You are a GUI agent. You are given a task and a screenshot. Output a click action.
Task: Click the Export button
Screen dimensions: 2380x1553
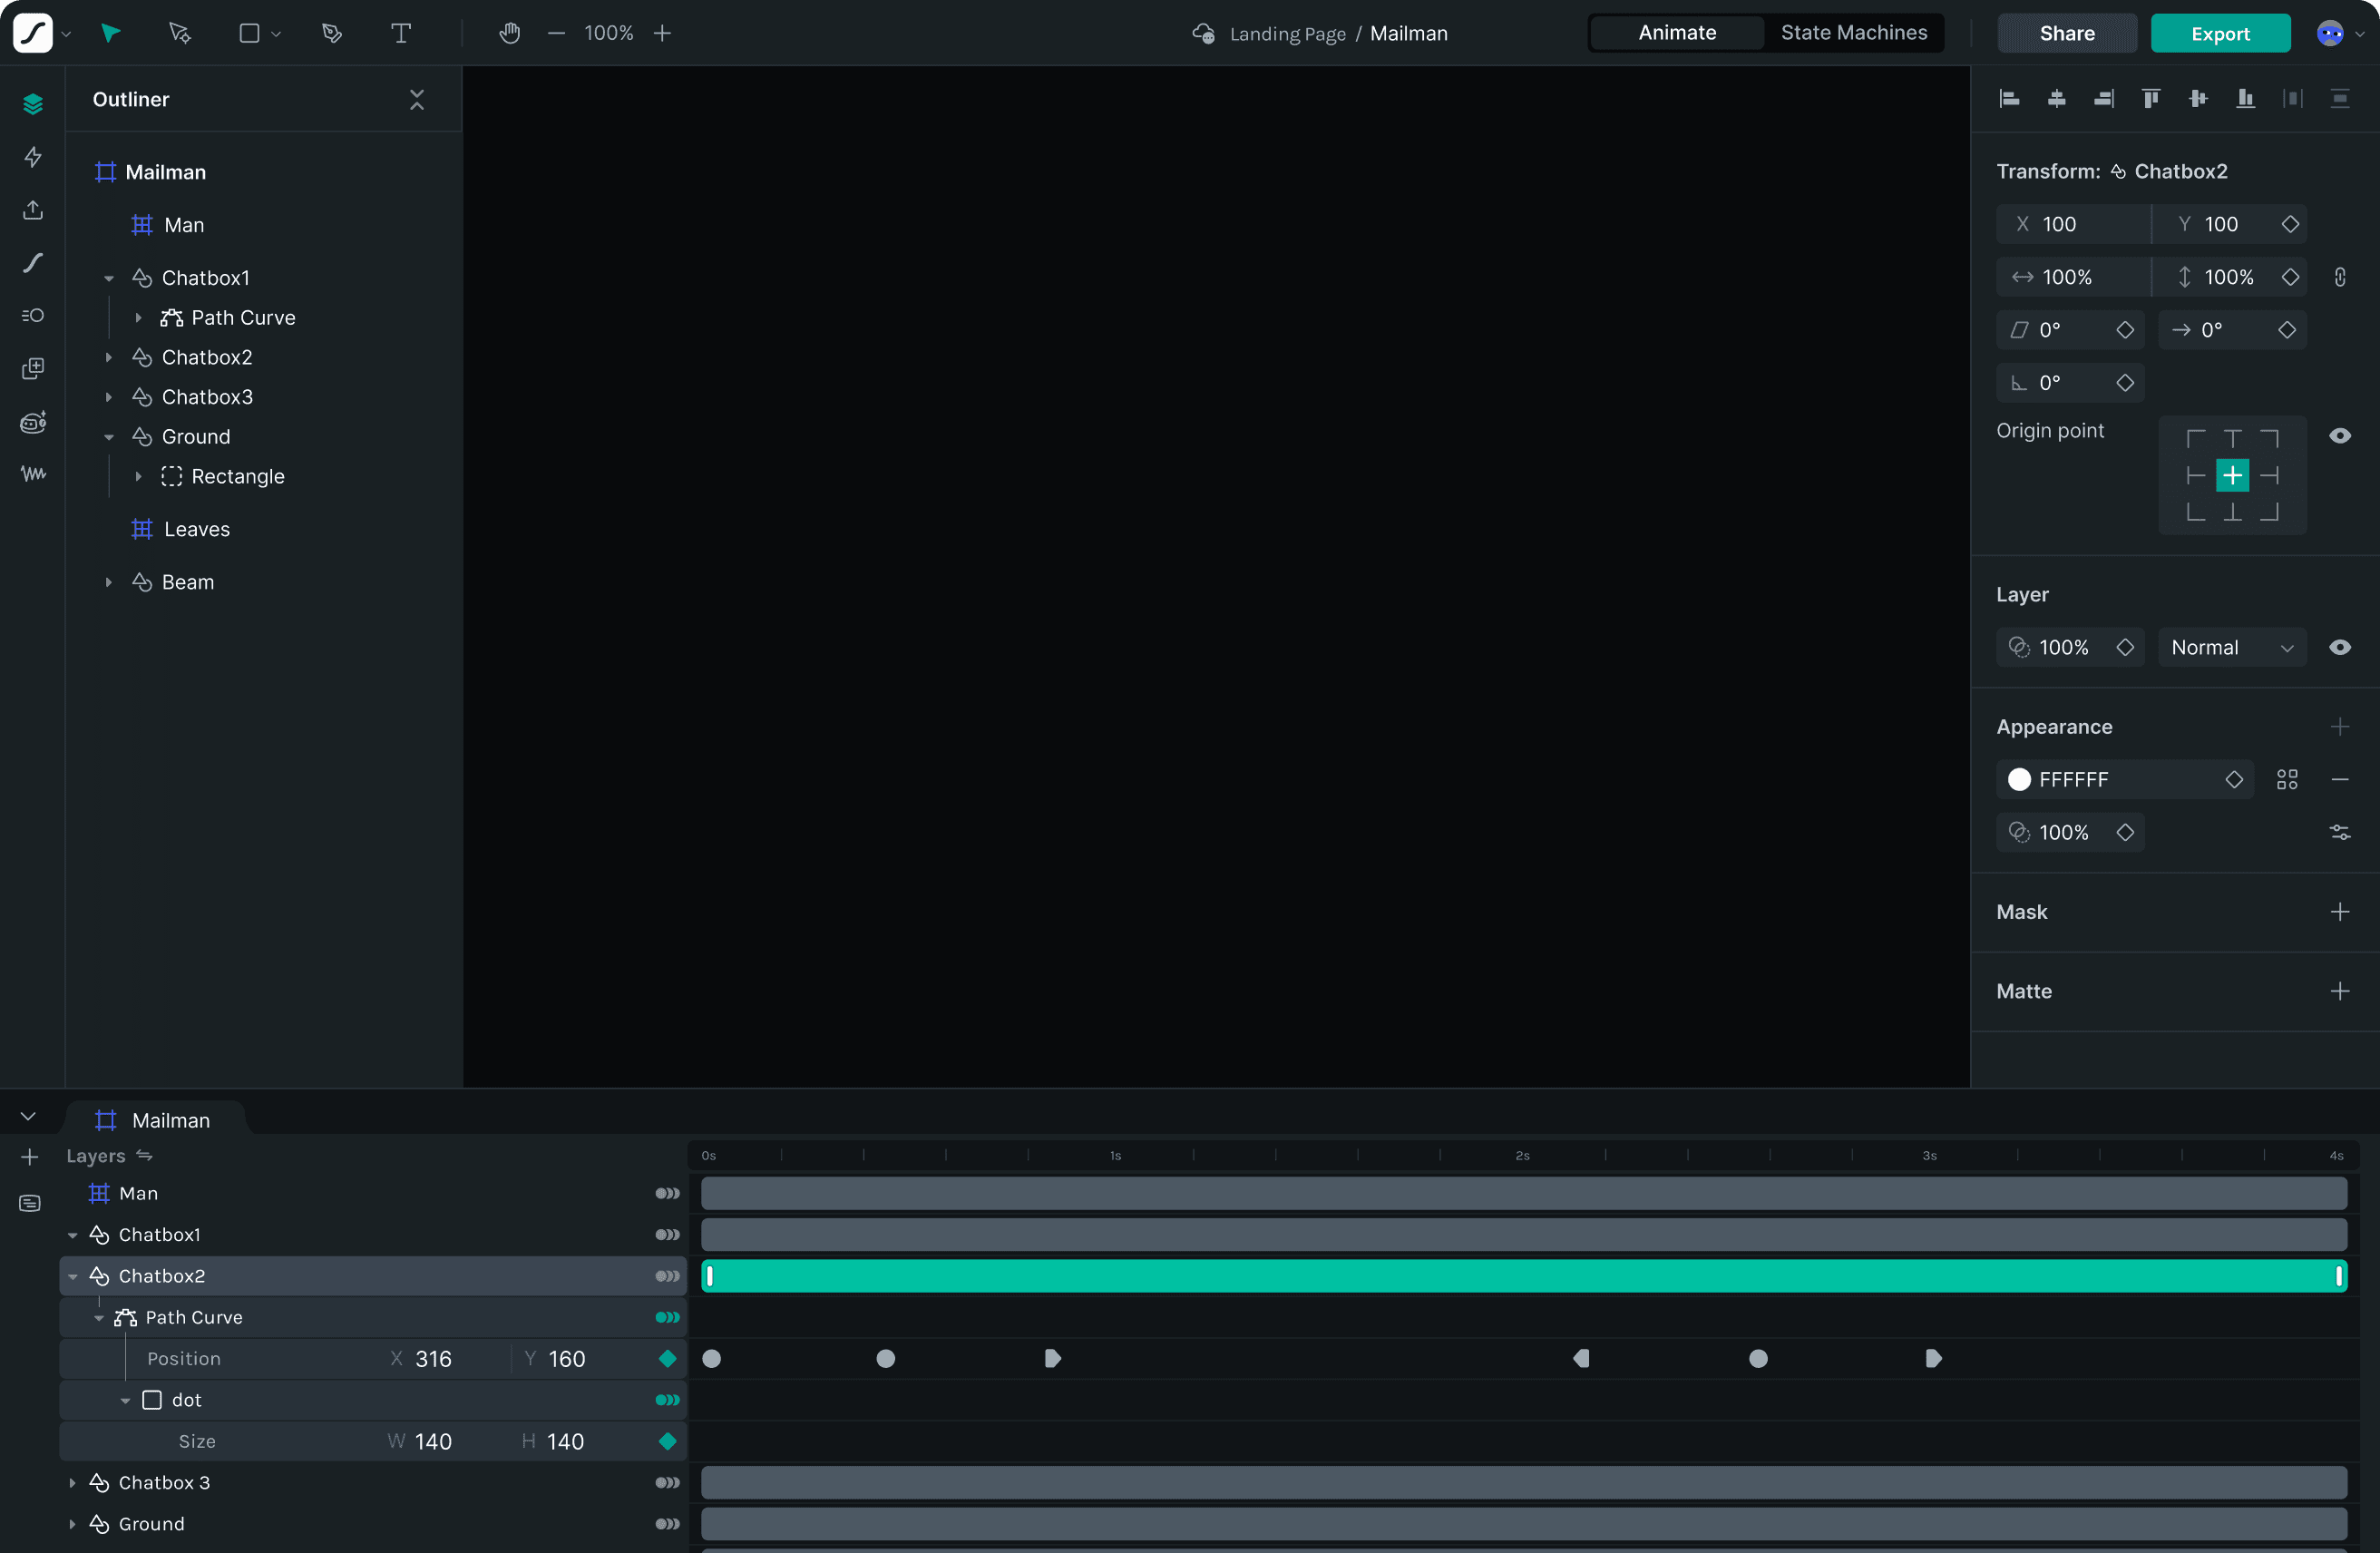click(2220, 33)
